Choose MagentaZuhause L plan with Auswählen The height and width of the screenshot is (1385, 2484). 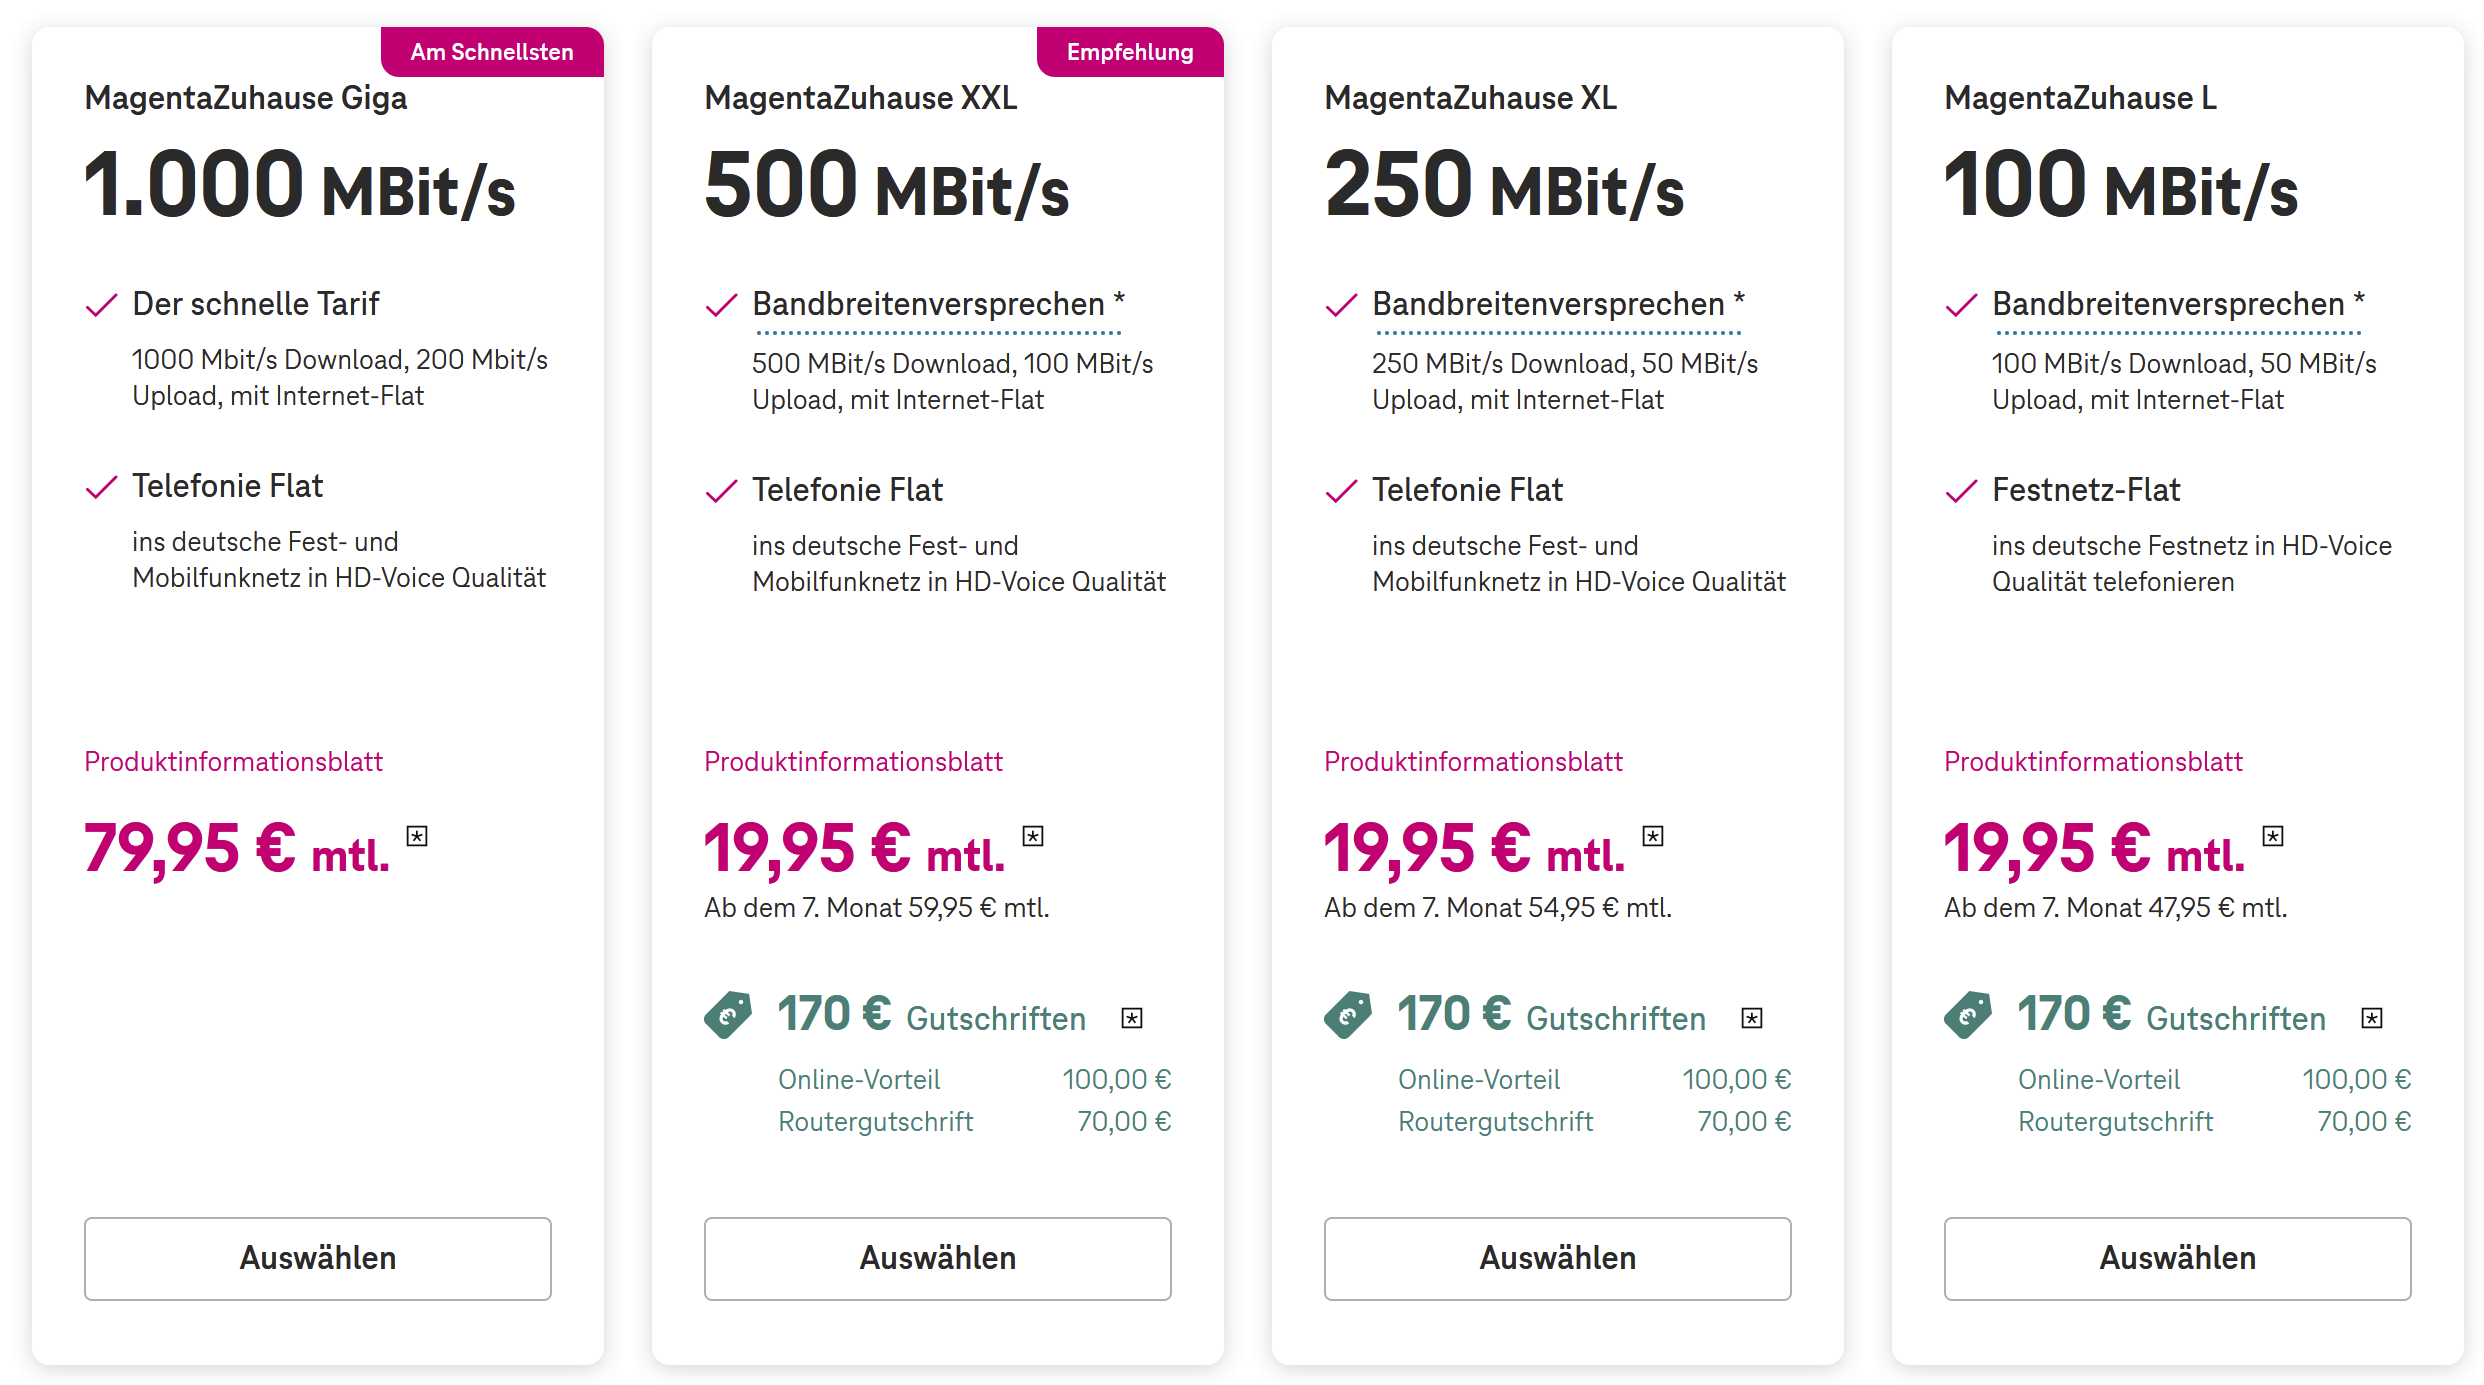[x=2178, y=1258]
